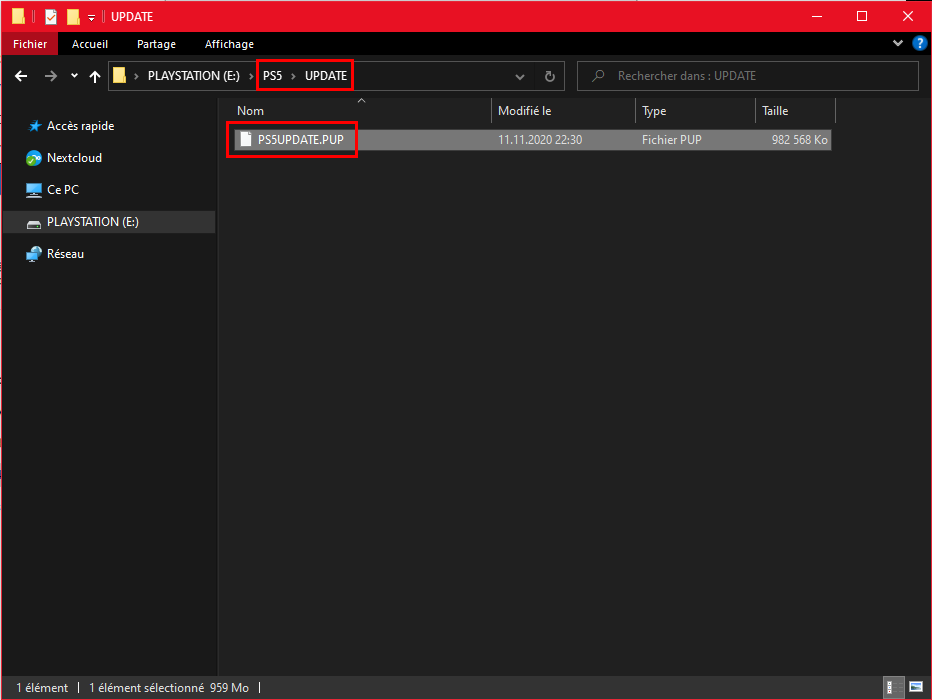Open Ce PC in the sidebar

point(62,190)
